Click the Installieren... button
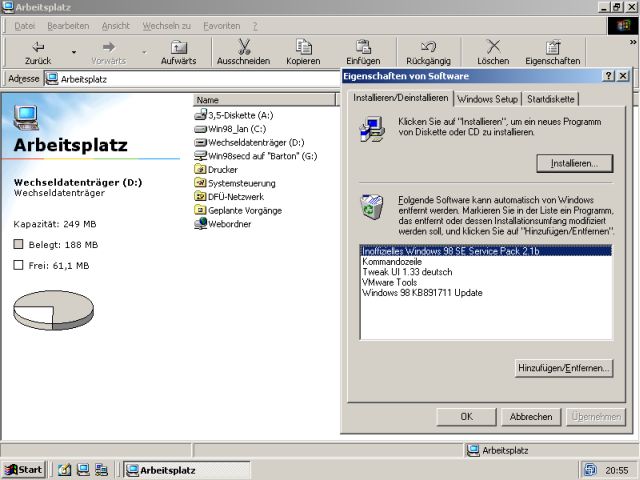 coord(575,163)
